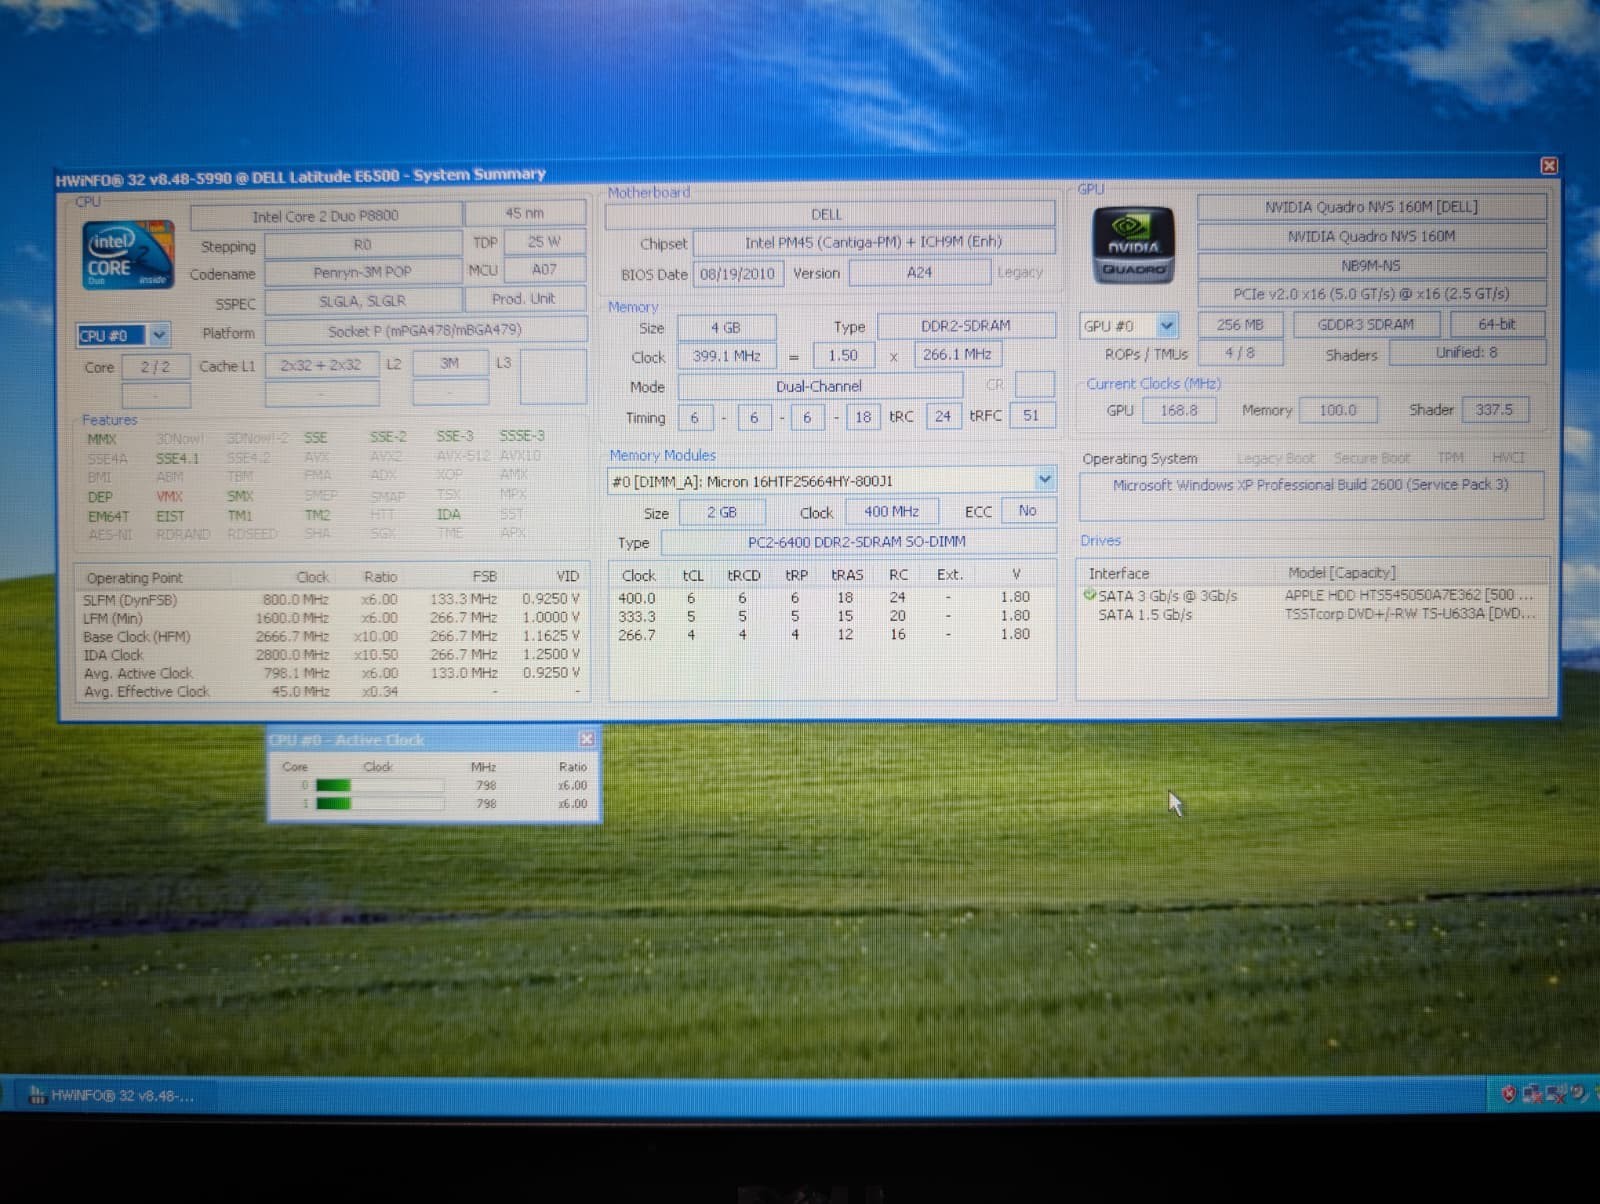The width and height of the screenshot is (1600, 1204).
Task: Select the Avg. Active Clock row
Action: coord(331,673)
